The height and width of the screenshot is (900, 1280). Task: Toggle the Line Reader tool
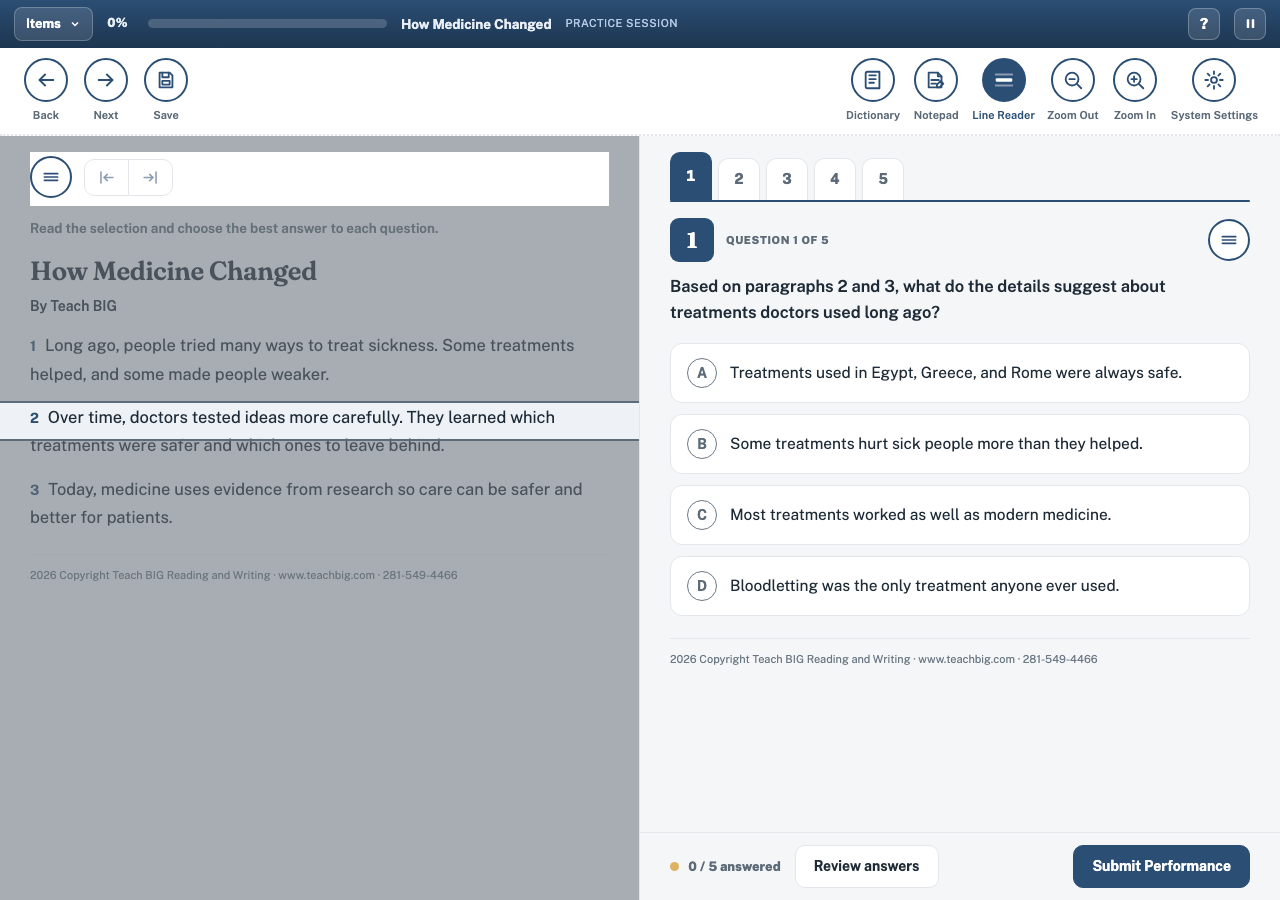(x=1004, y=80)
